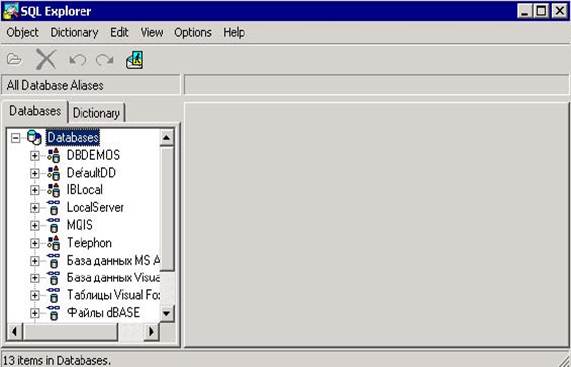The height and width of the screenshot is (367, 571).
Task: Select the Файлы dBASE alias
Action: pyautogui.click(x=103, y=313)
